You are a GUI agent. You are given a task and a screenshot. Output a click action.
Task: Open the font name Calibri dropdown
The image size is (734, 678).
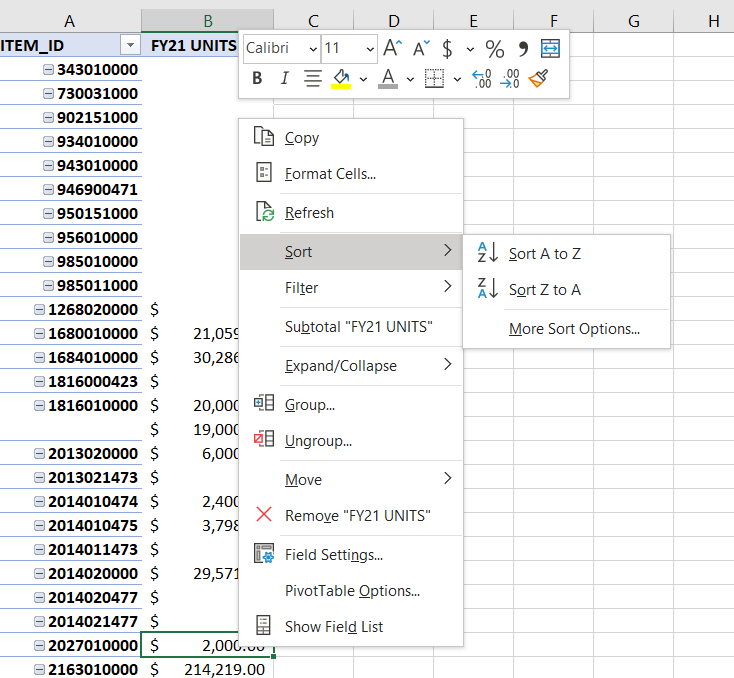coord(313,49)
